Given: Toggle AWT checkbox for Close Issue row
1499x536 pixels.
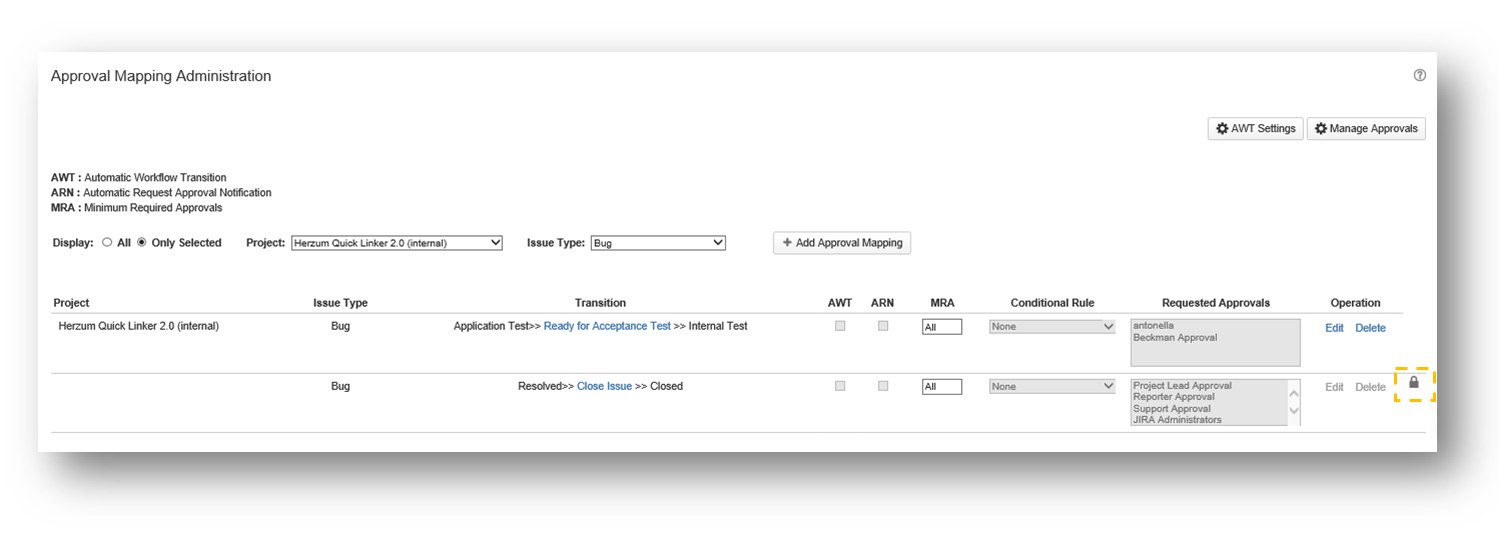Looking at the screenshot, I should click(x=840, y=386).
